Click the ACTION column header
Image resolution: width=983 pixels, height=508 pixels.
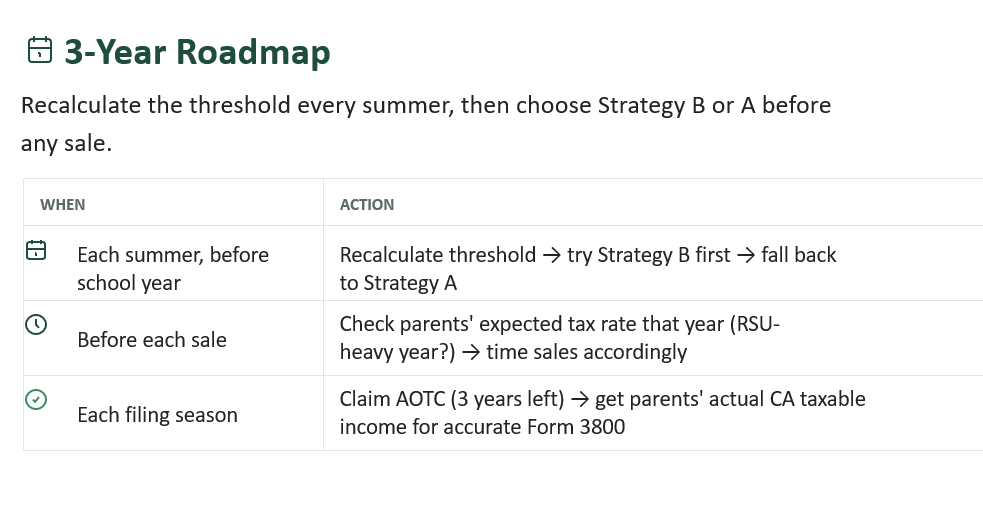[367, 204]
